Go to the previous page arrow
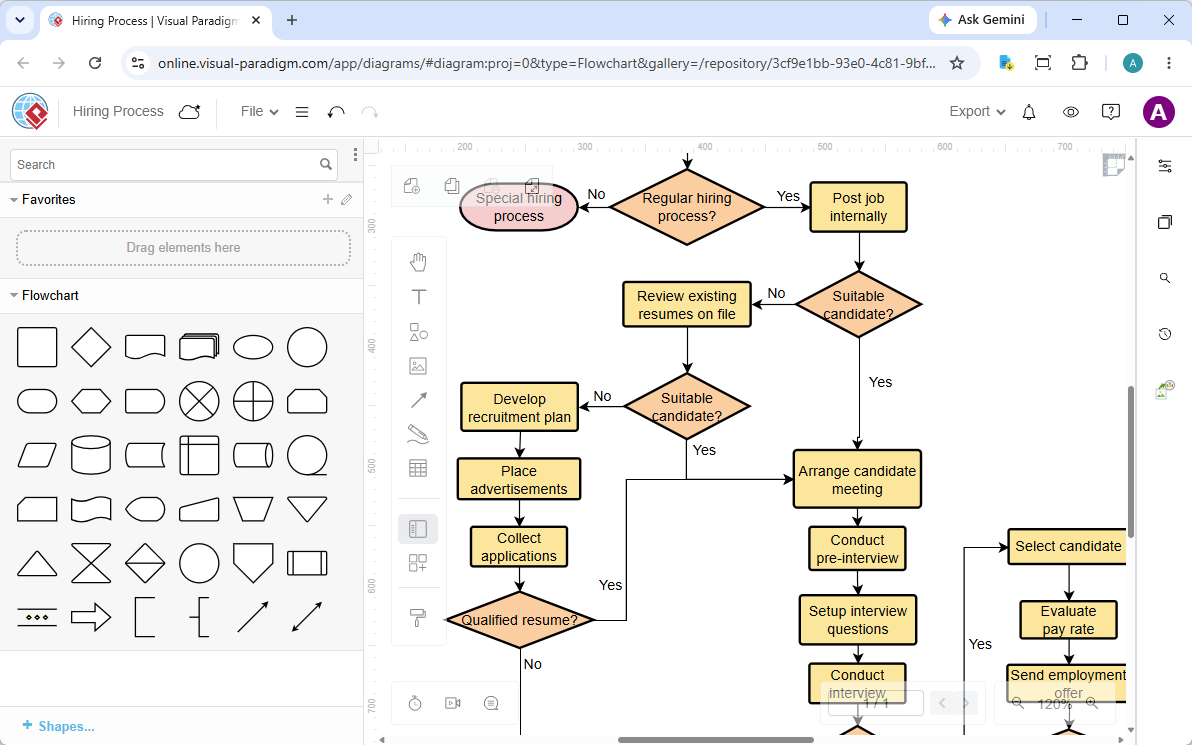Image resolution: width=1192 pixels, height=745 pixels. click(942, 703)
